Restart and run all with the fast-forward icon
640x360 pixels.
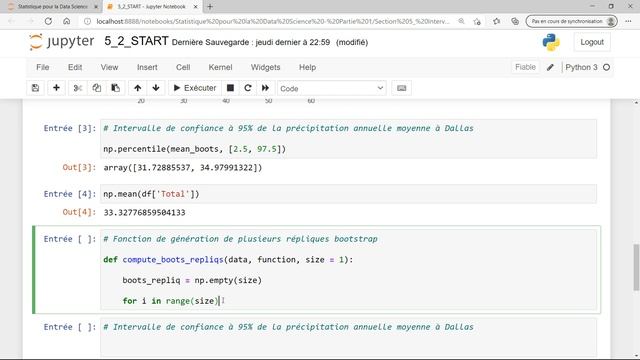265,88
